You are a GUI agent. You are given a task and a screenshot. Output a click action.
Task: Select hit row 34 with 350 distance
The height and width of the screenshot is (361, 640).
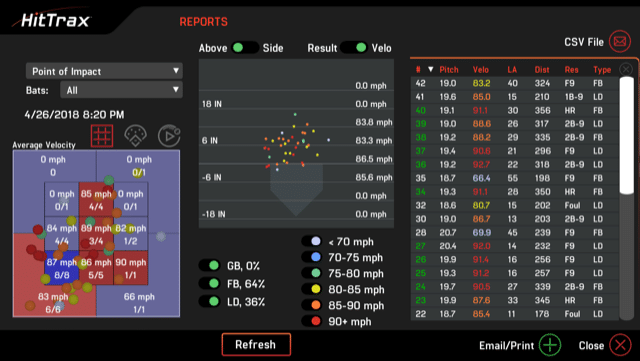click(x=514, y=192)
